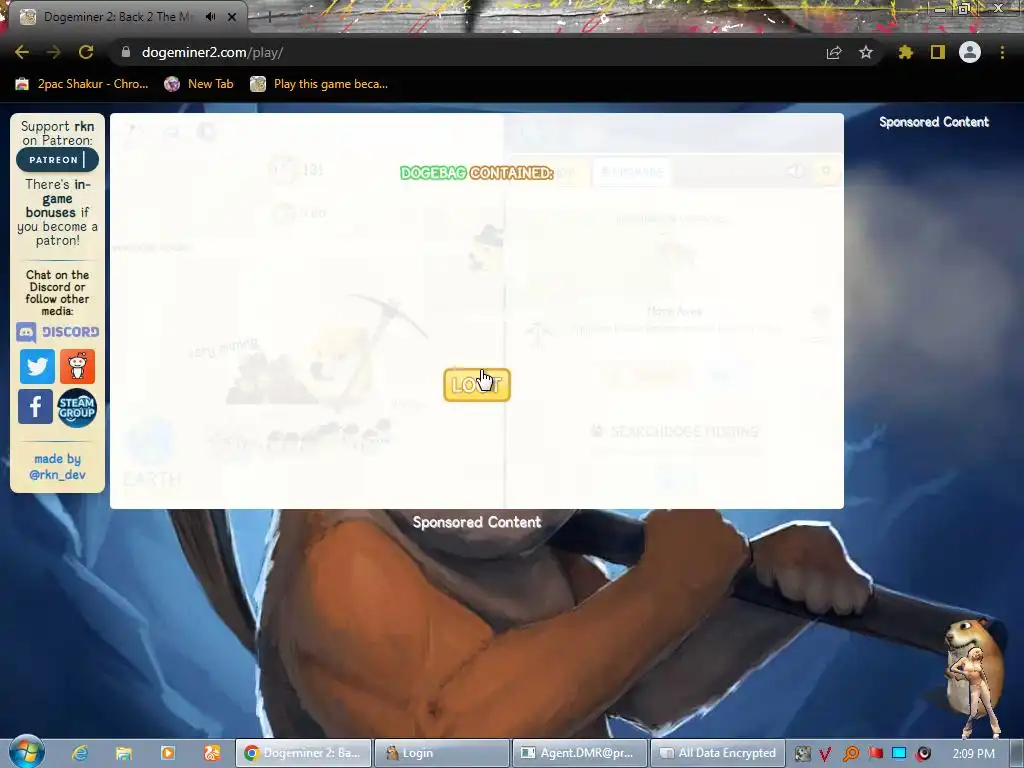Open Windows Explorer folder on taskbar
This screenshot has height=768, width=1024.
[123, 753]
